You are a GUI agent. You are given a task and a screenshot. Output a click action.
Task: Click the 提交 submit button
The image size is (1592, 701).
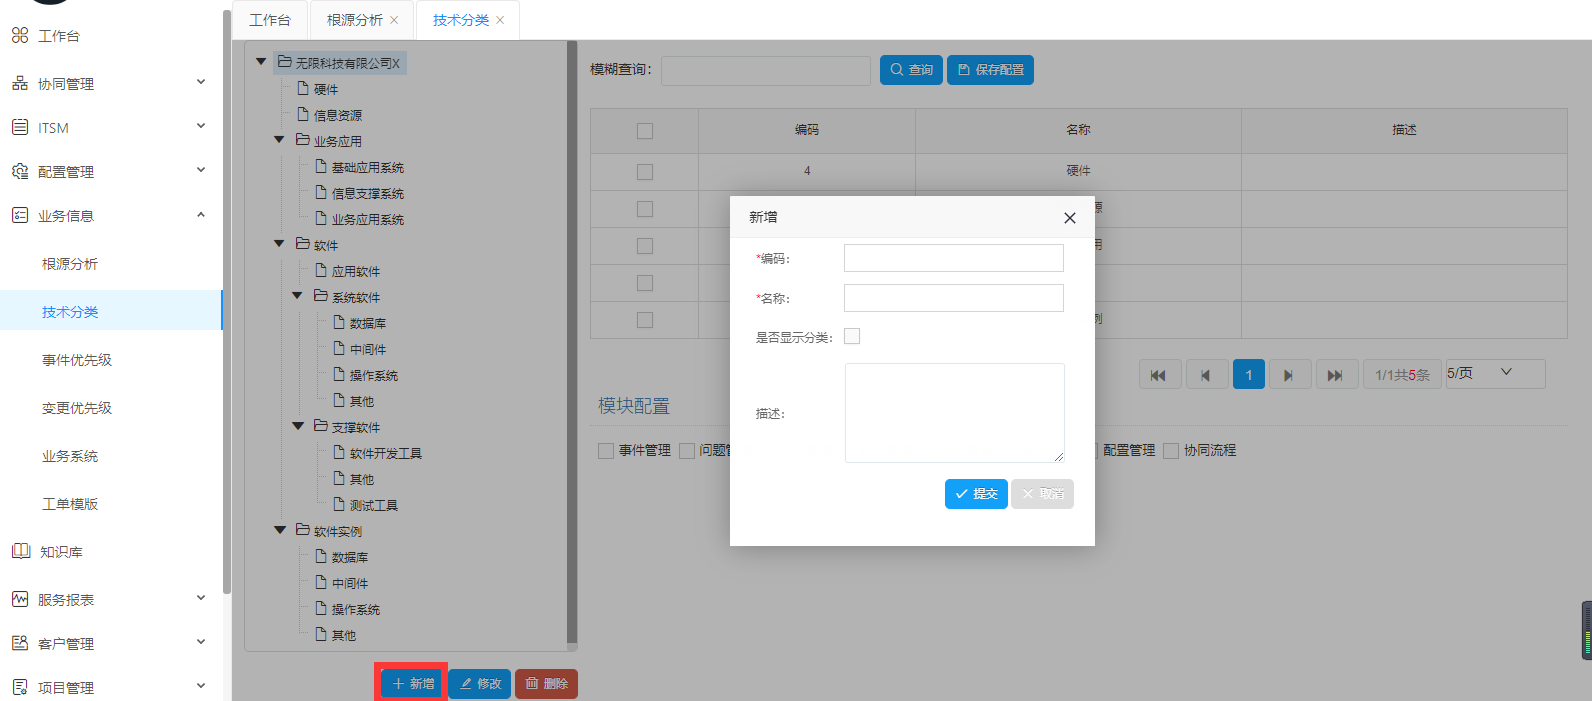tap(976, 494)
